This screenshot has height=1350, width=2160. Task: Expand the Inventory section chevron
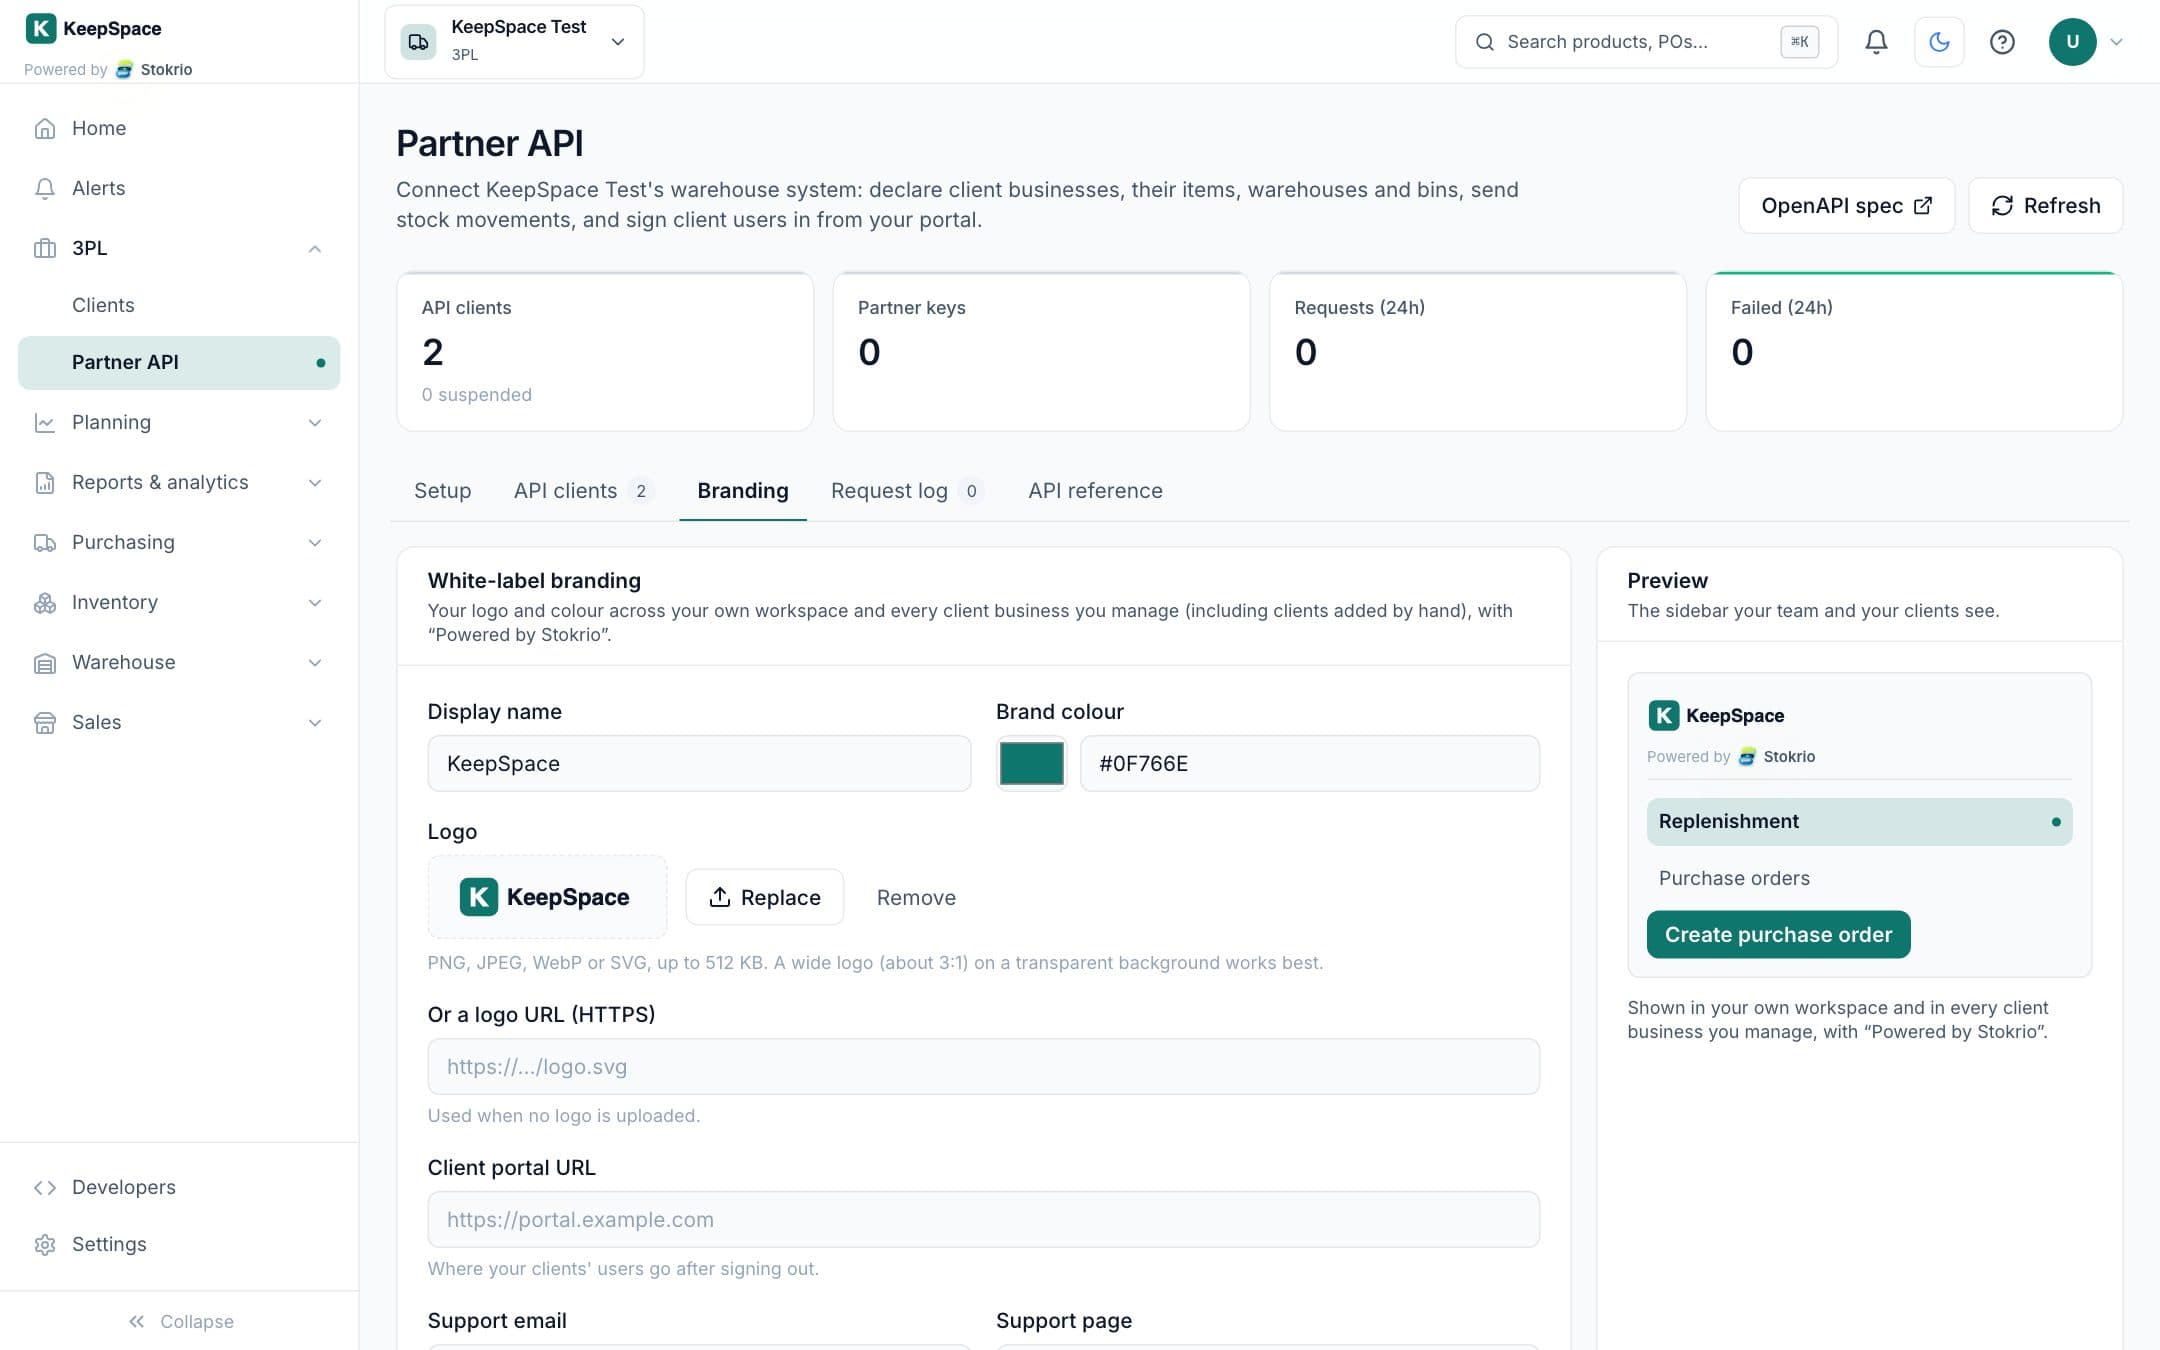[315, 602]
